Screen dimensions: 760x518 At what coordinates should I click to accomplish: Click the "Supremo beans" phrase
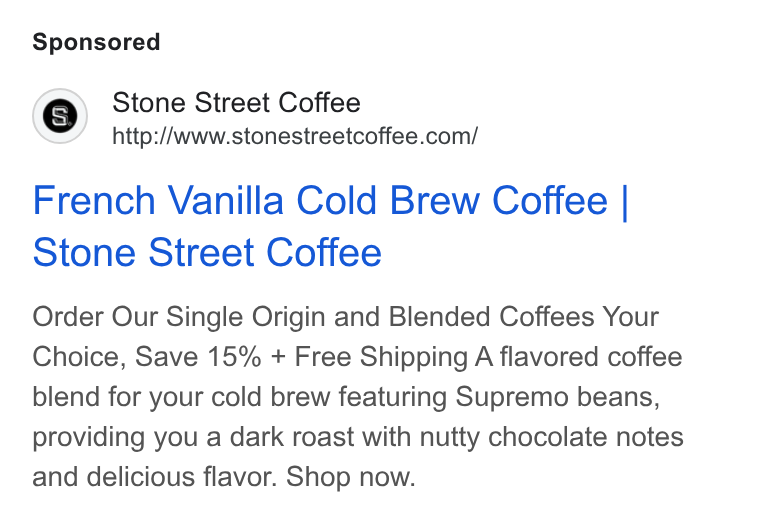click(557, 397)
